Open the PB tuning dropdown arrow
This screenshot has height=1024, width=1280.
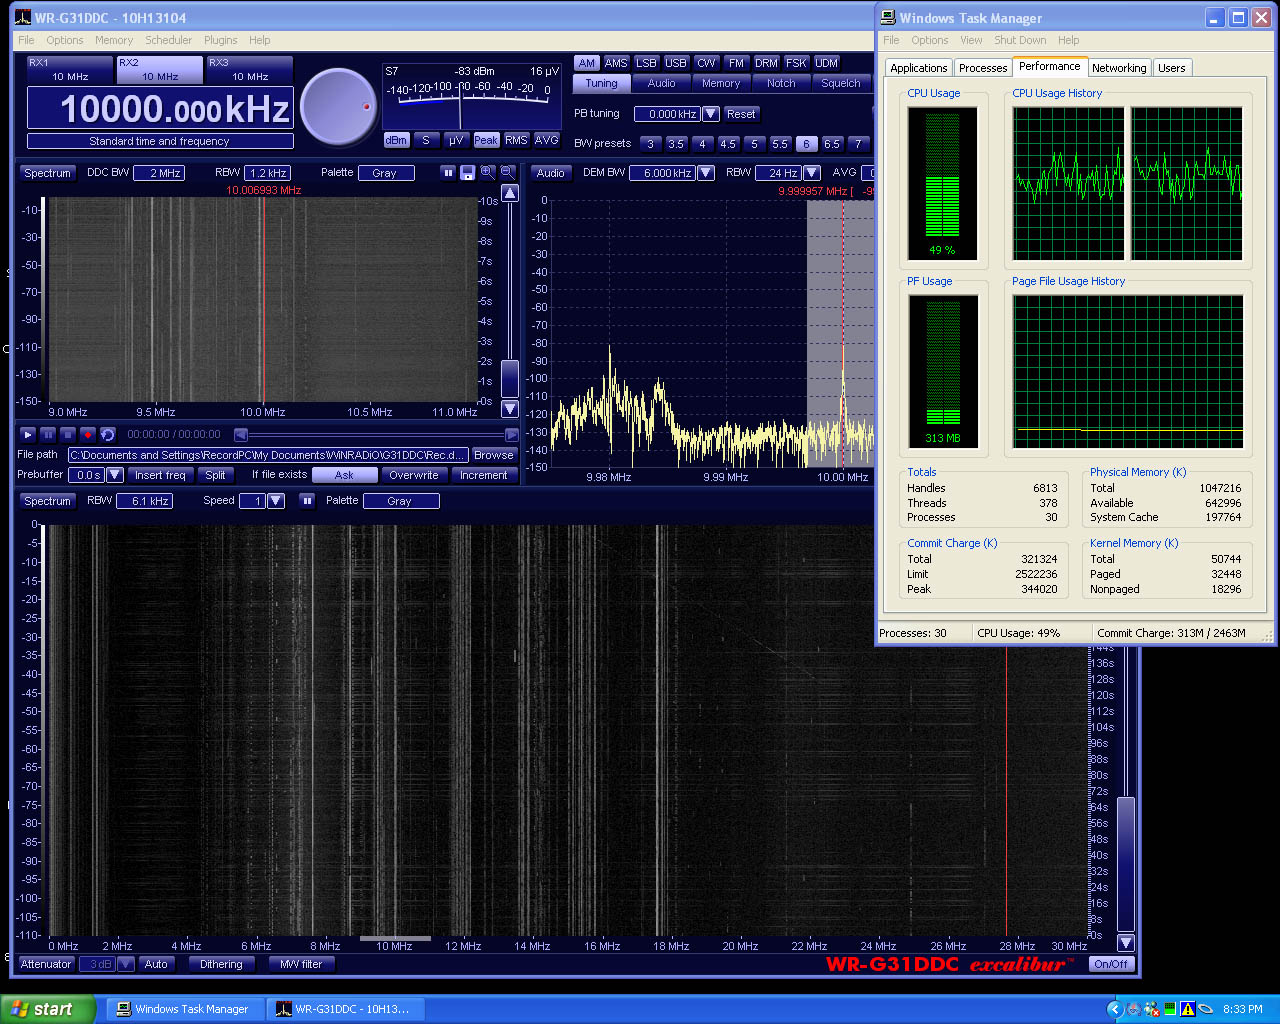711,114
